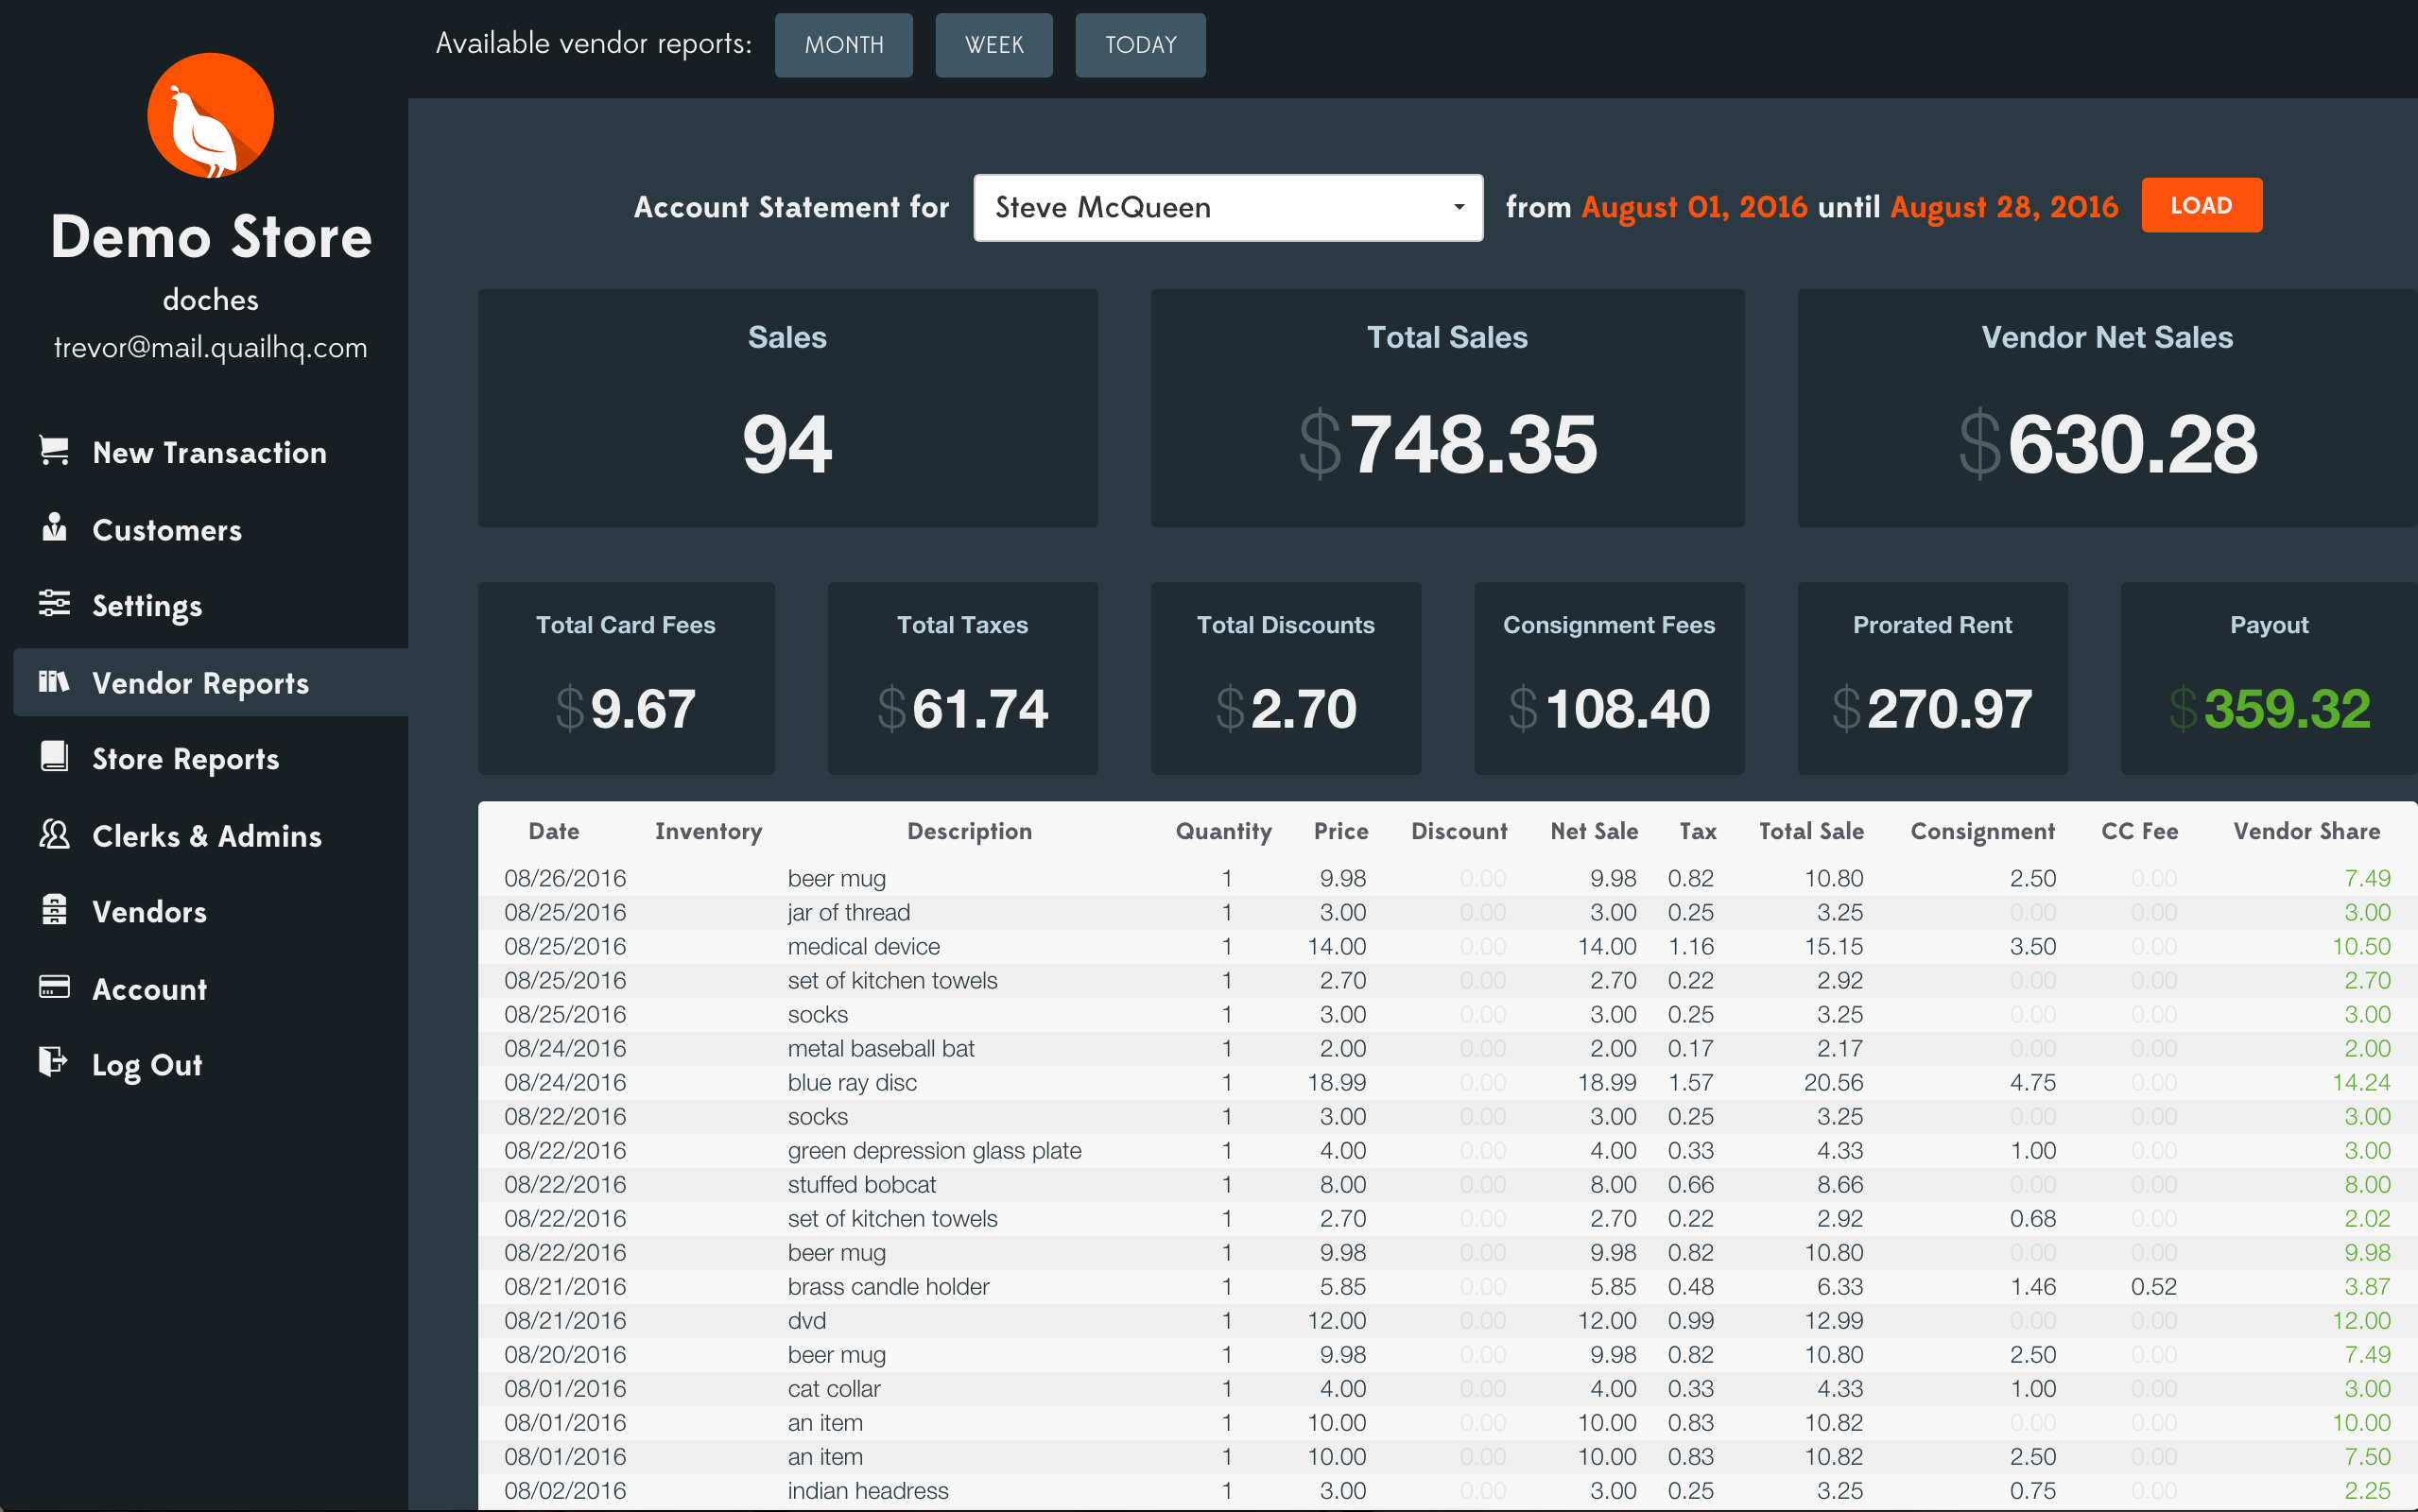This screenshot has width=2418, height=1512.
Task: Click the dropdown arrow in vendor selector
Action: click(x=1459, y=207)
